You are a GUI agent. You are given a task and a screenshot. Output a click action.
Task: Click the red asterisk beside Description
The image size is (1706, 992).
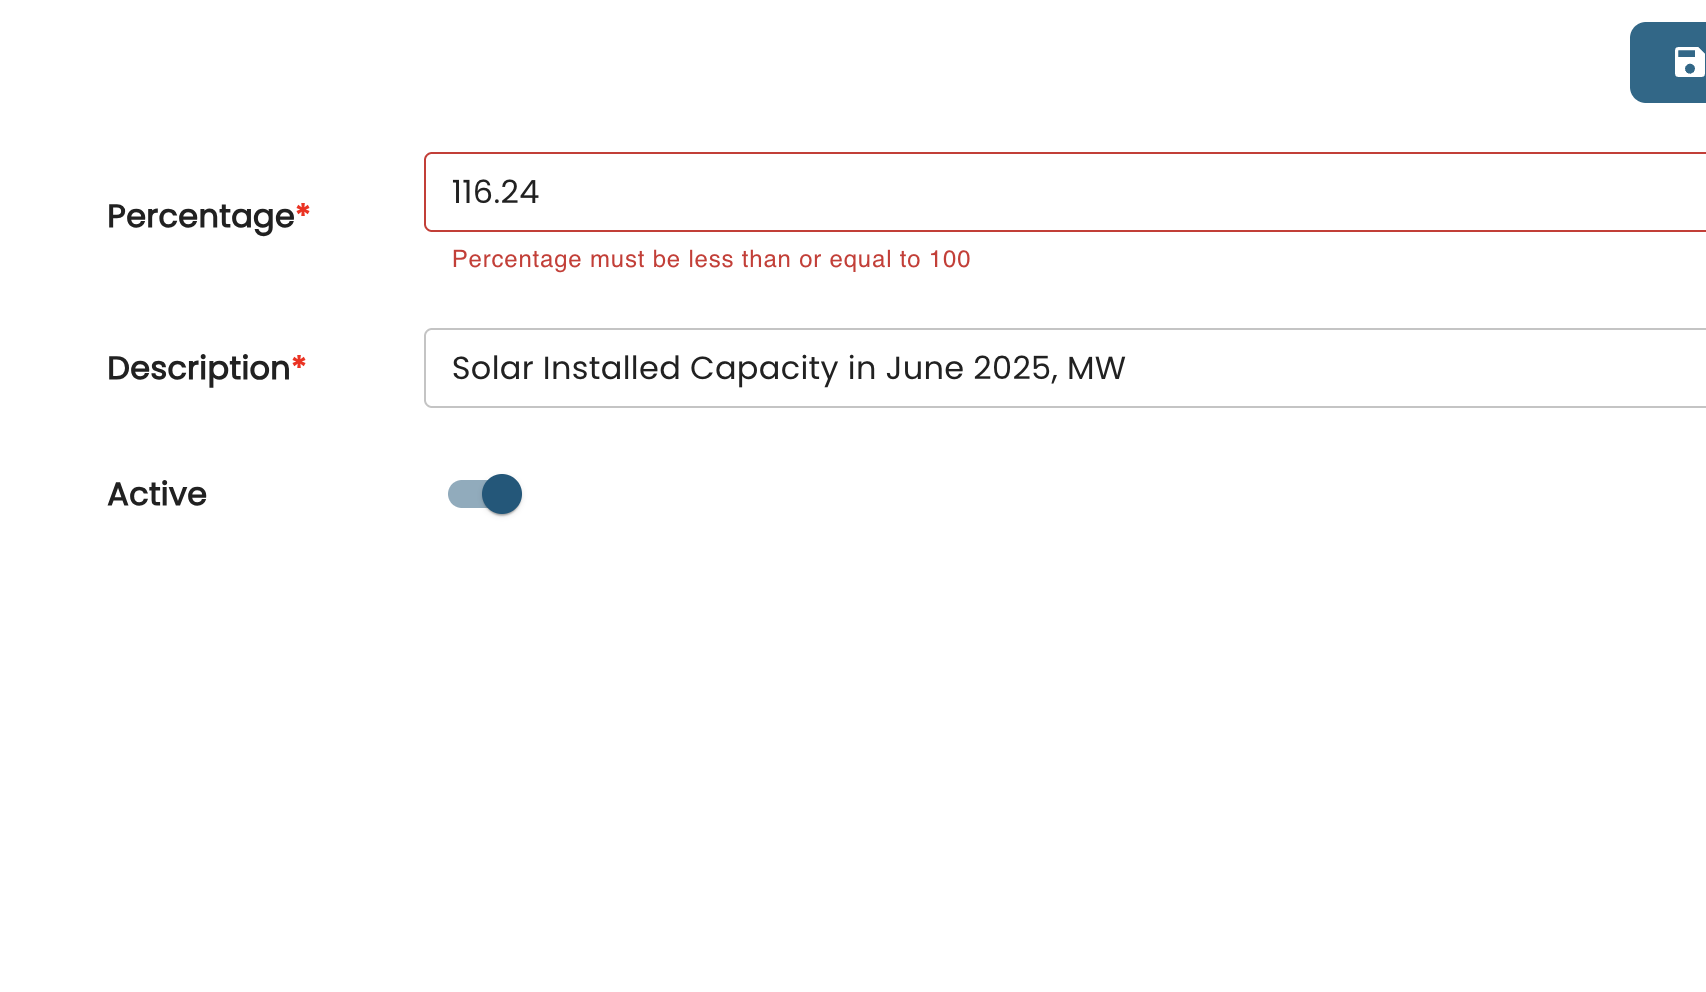click(299, 364)
